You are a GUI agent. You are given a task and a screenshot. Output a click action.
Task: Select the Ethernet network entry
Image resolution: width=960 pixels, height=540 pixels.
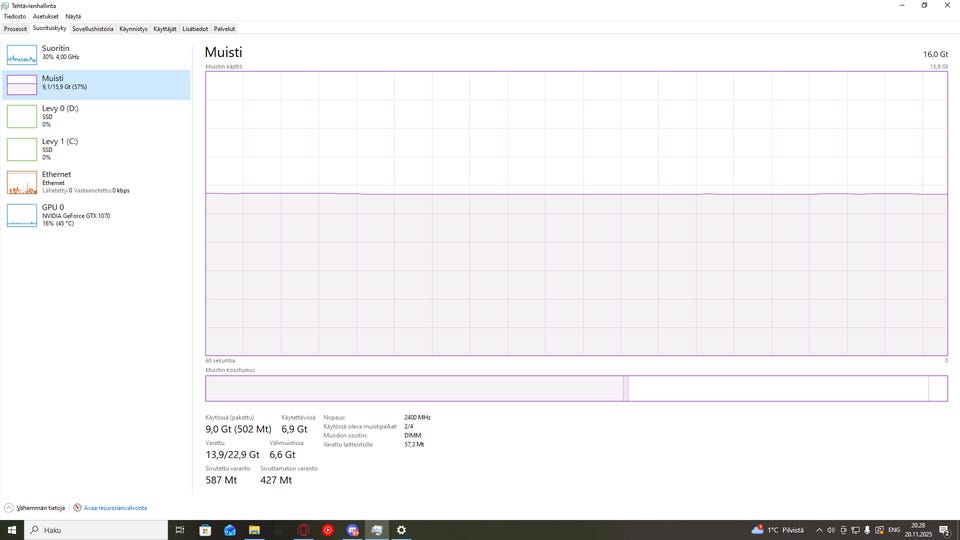point(97,182)
